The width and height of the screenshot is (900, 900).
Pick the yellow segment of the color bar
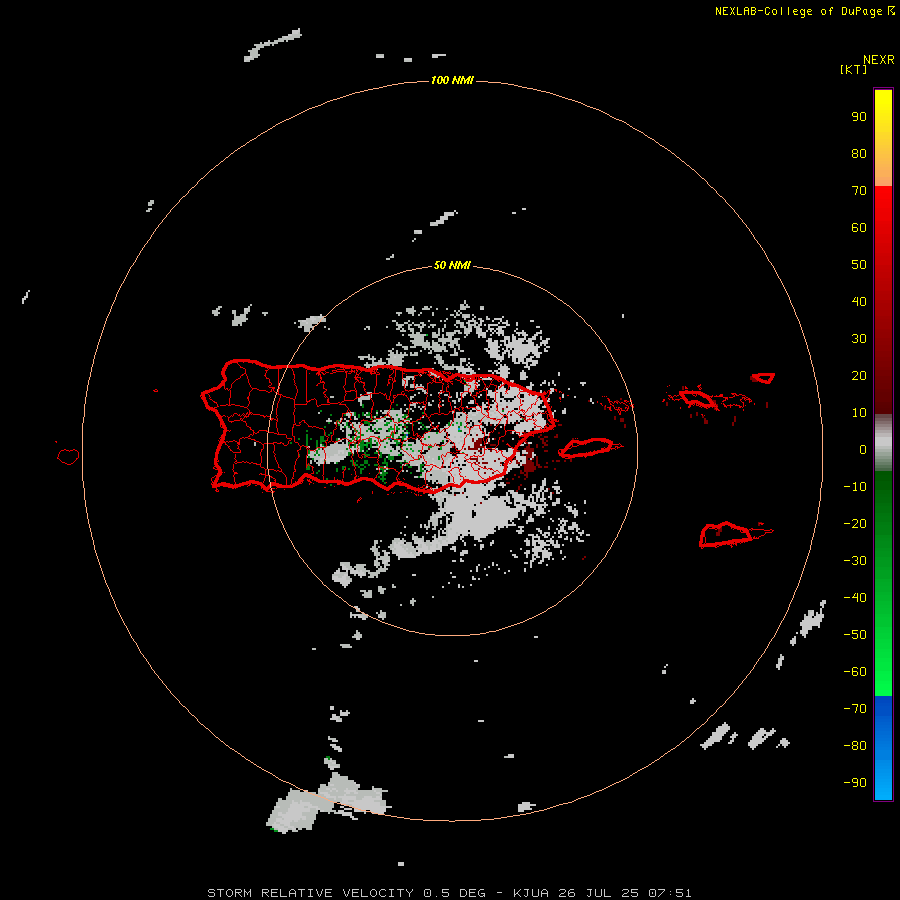pos(883,138)
